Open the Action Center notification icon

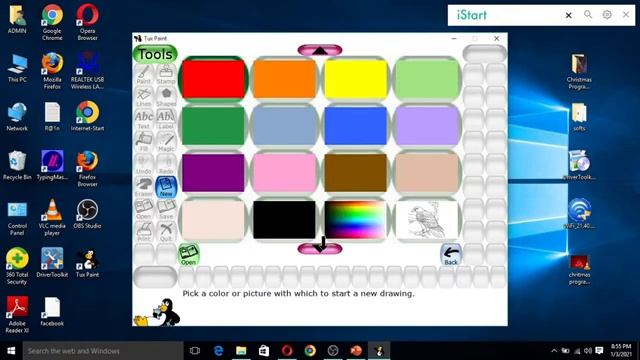(x=599, y=351)
